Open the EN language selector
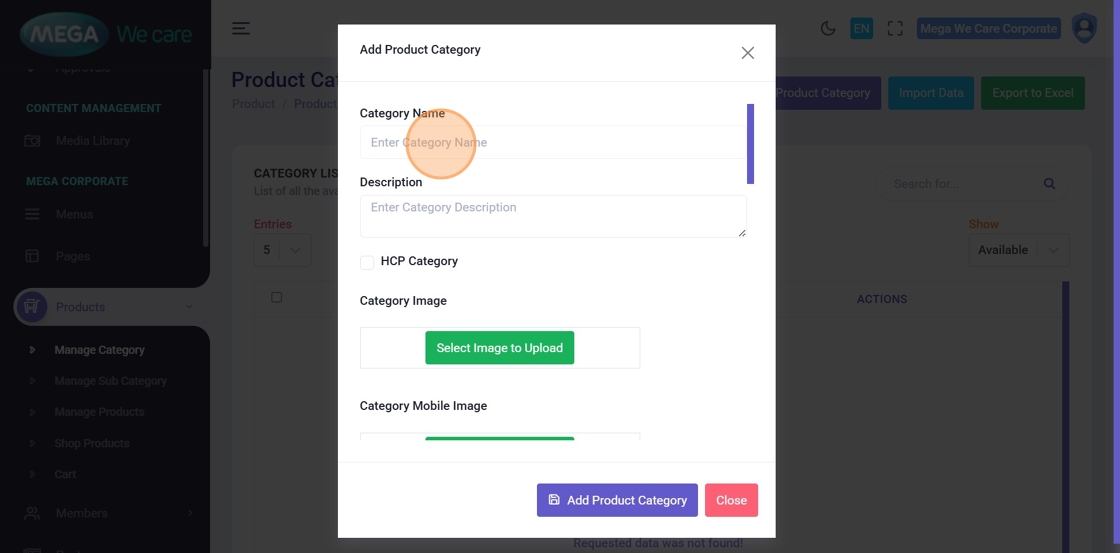 (861, 28)
